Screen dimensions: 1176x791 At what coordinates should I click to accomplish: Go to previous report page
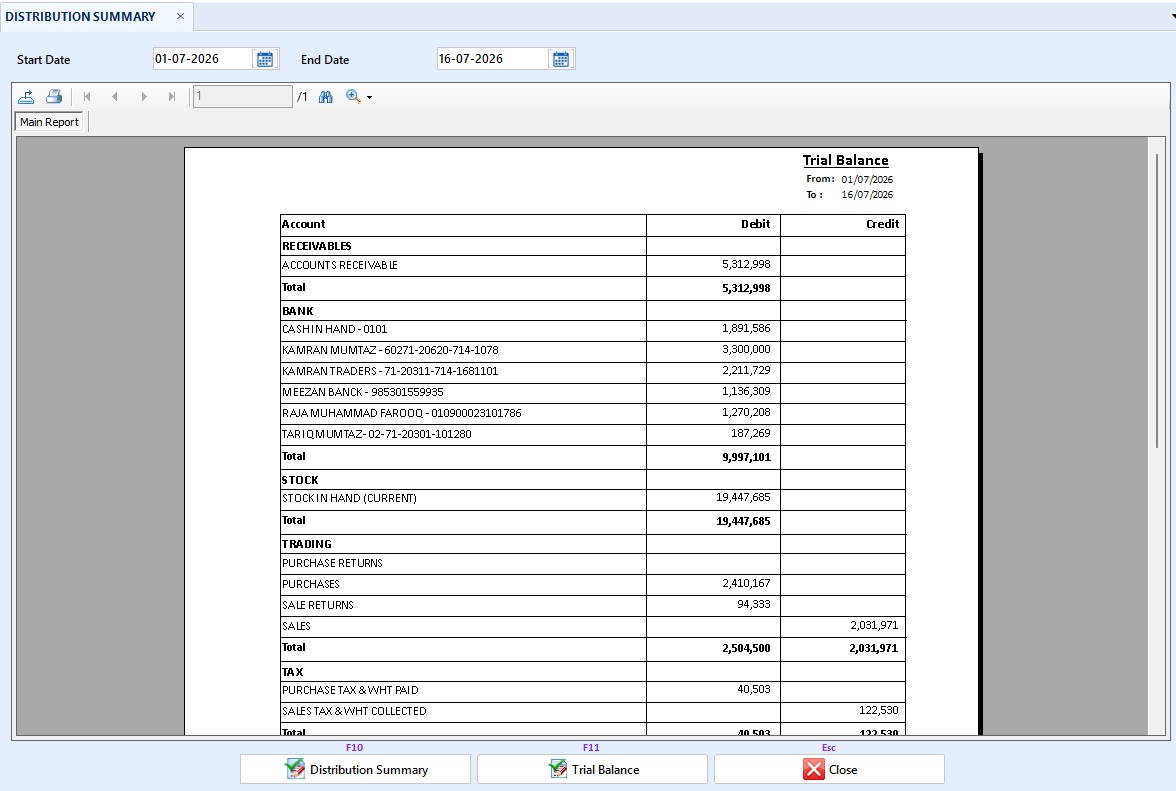[115, 97]
